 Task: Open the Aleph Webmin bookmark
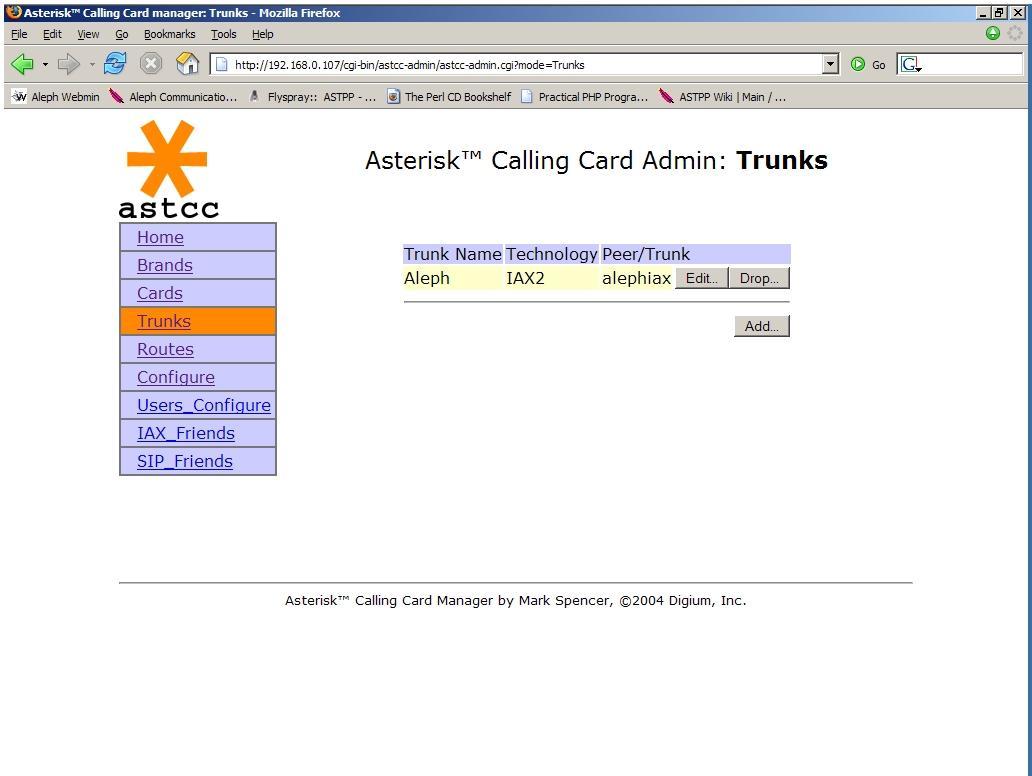56,97
